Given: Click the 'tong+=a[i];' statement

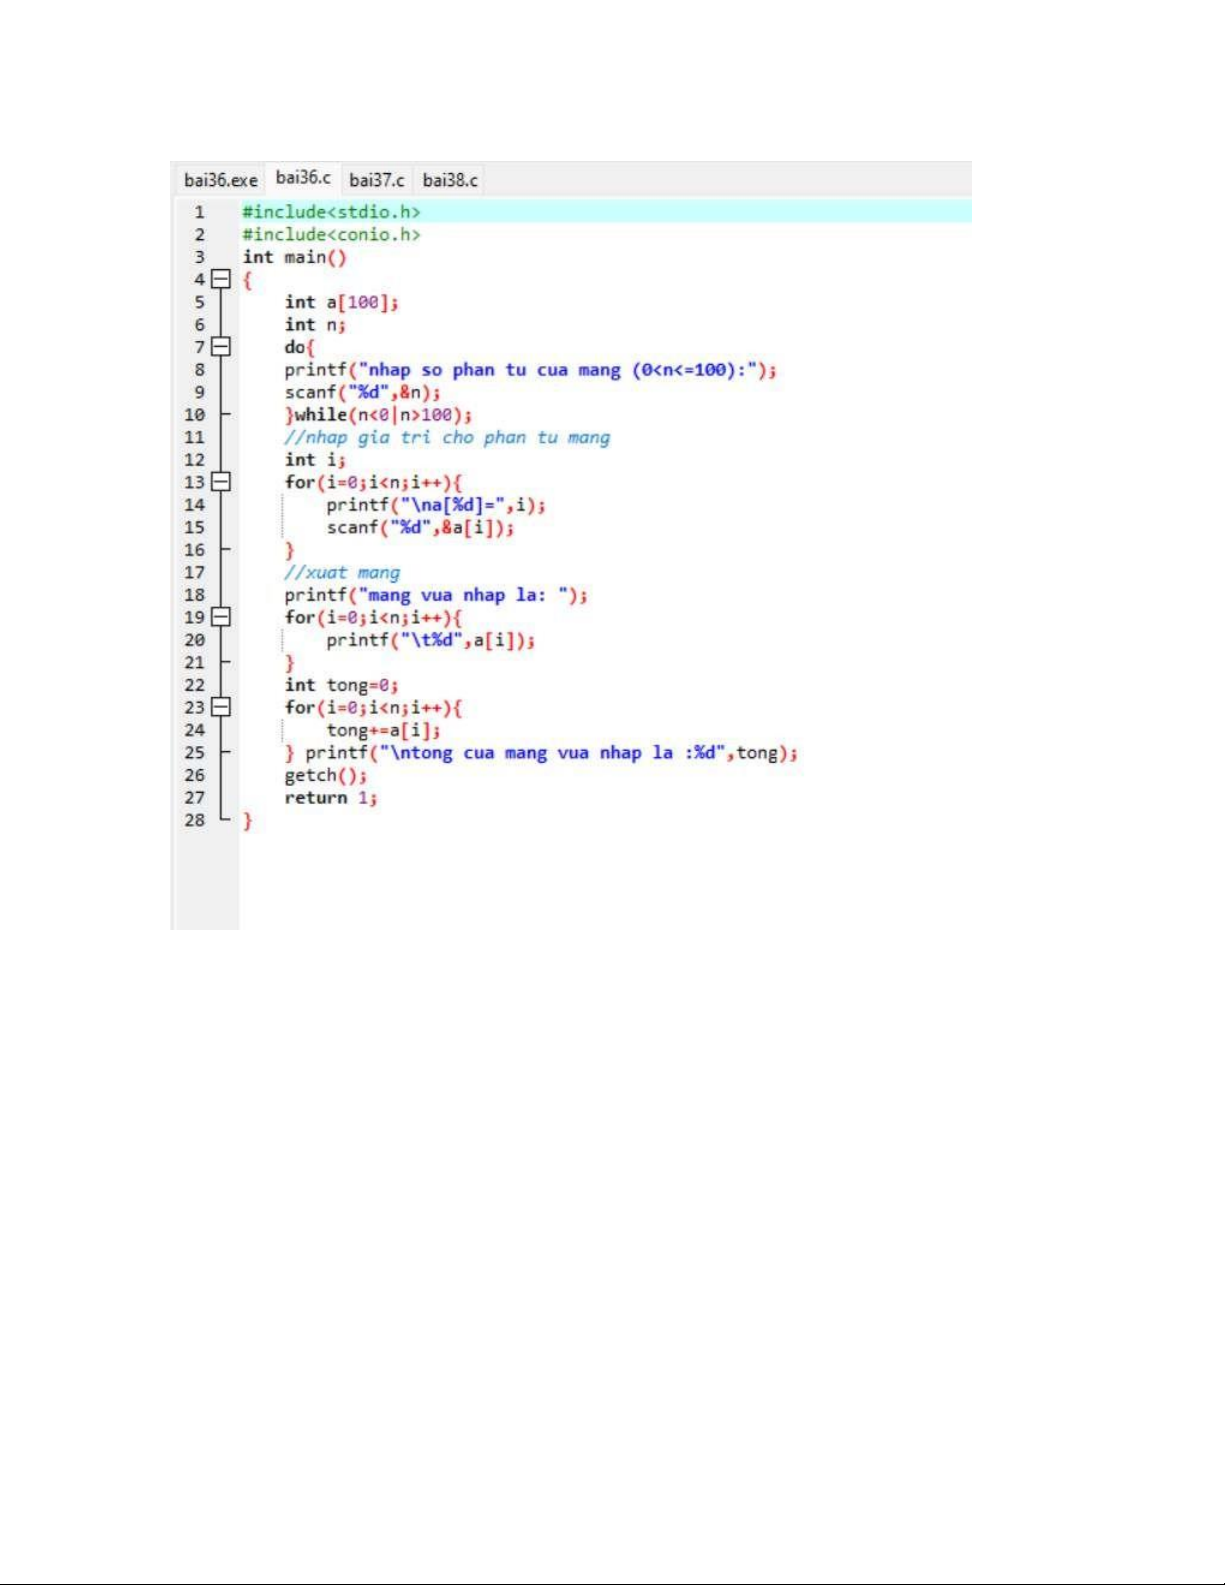Looking at the screenshot, I should tap(383, 730).
